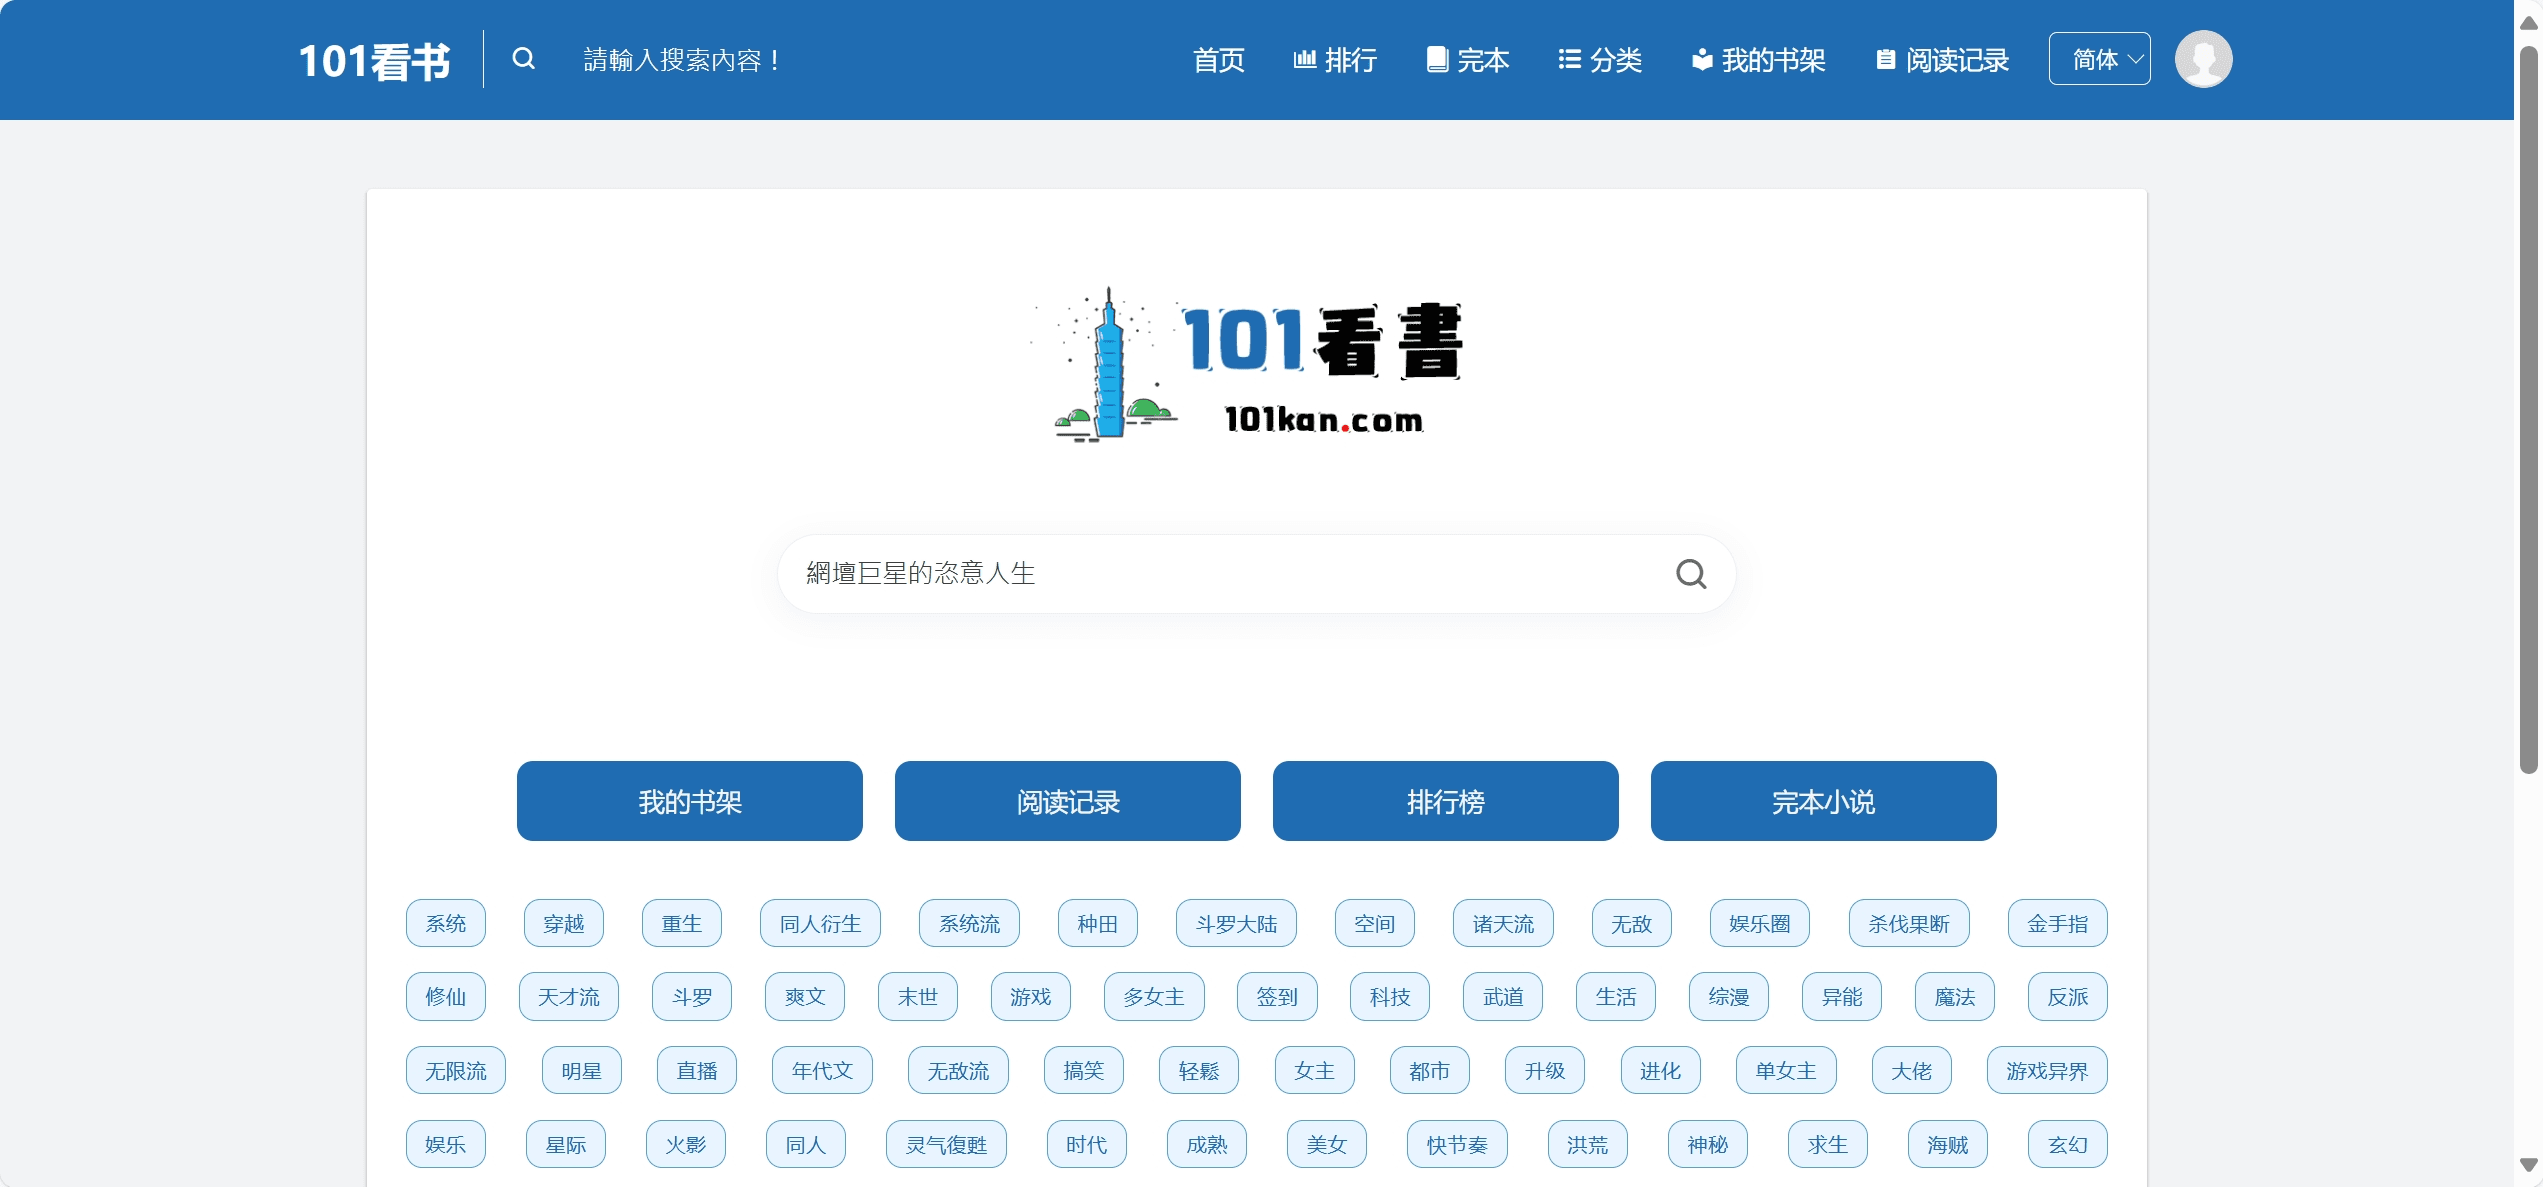Image resolution: width=2543 pixels, height=1187 pixels.
Task: Open the user avatar profile icon
Action: (x=2203, y=59)
